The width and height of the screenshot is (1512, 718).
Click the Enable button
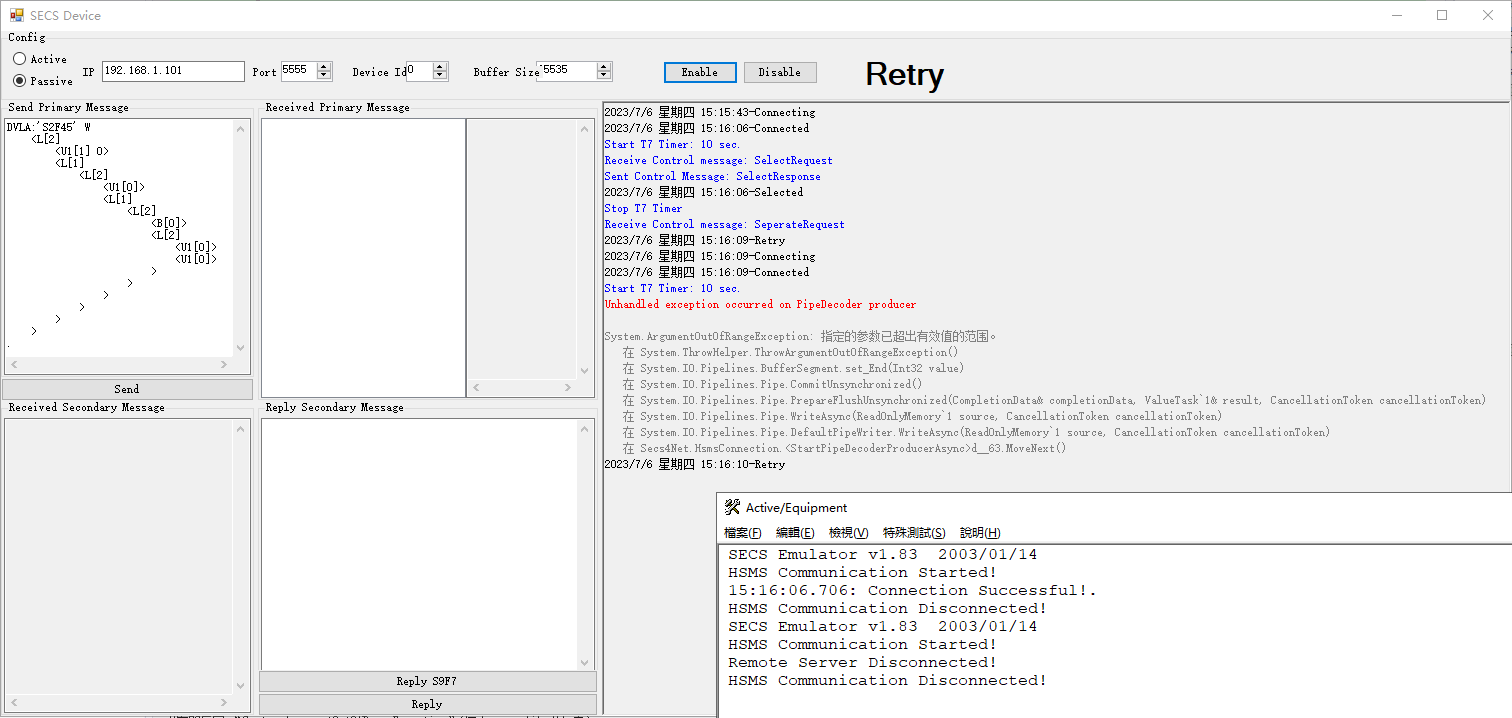click(x=699, y=72)
